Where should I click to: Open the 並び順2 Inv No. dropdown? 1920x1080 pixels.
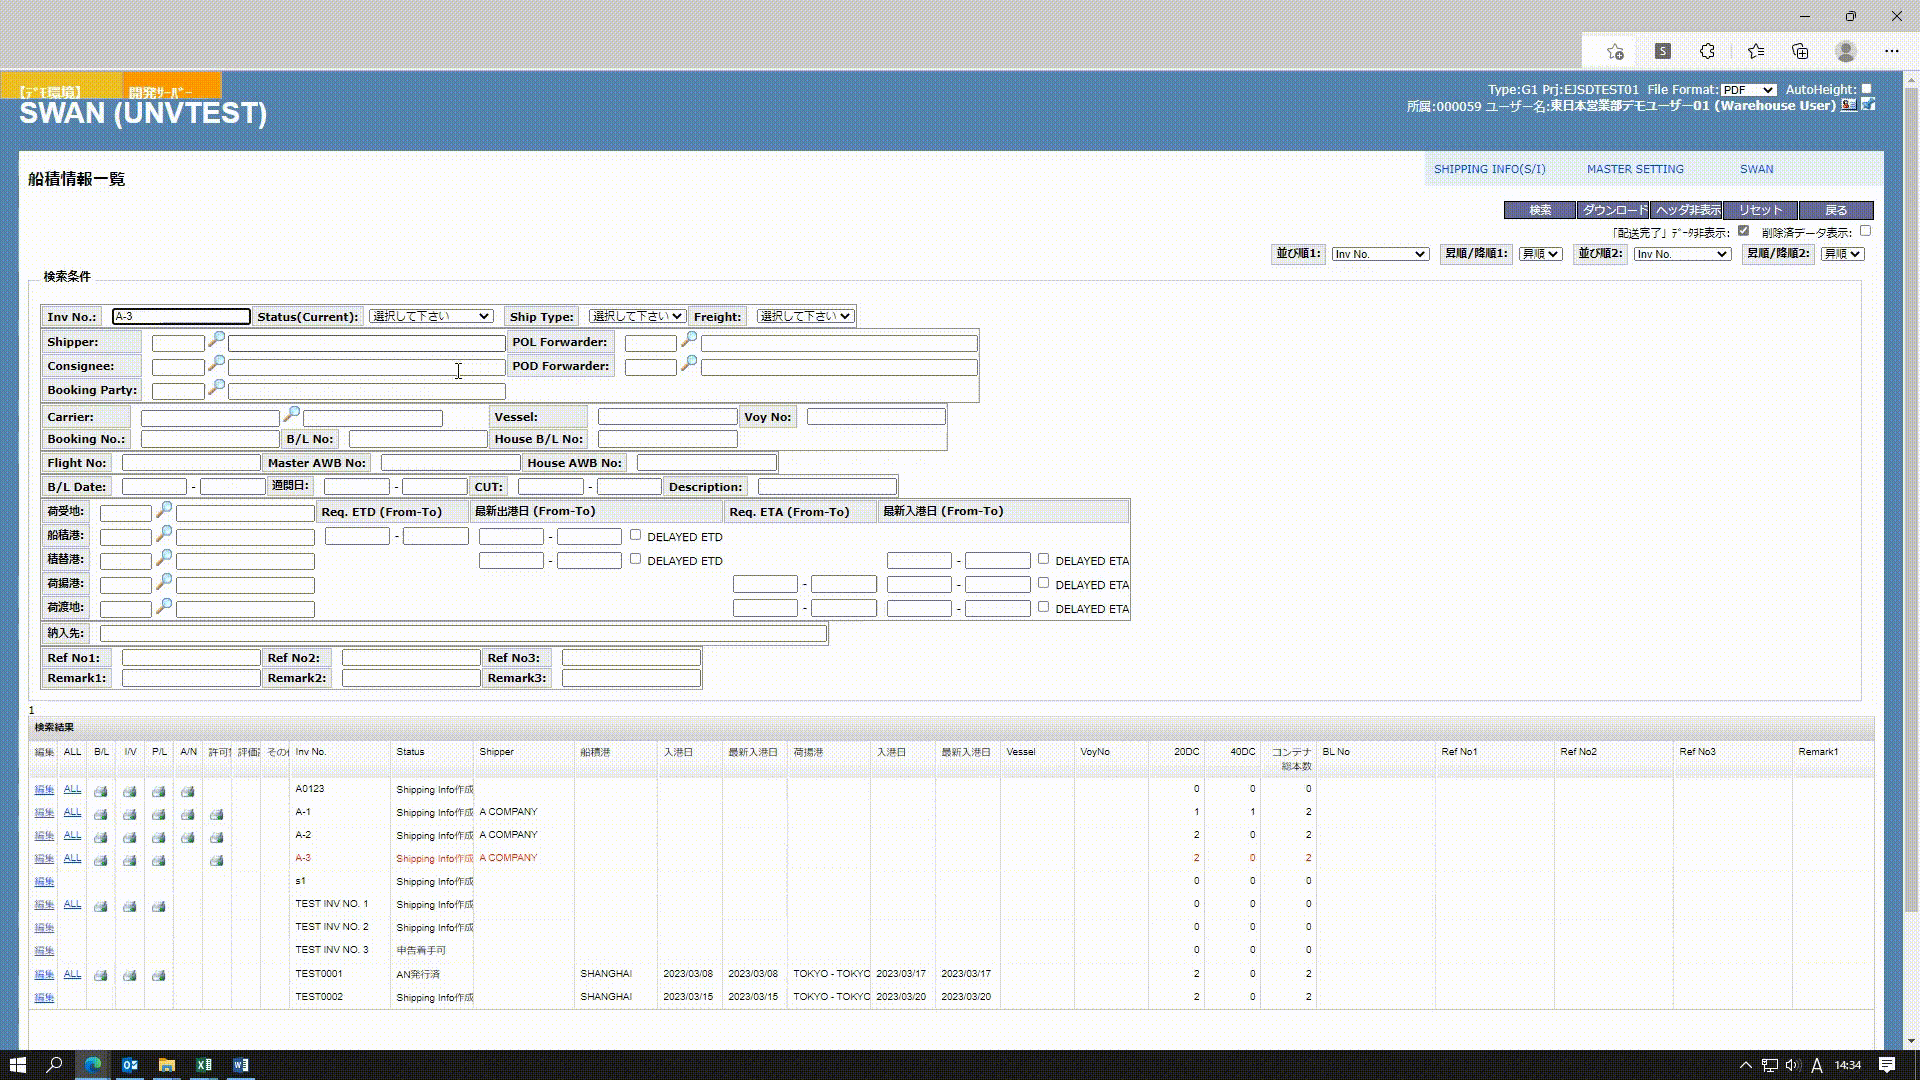(x=1682, y=254)
